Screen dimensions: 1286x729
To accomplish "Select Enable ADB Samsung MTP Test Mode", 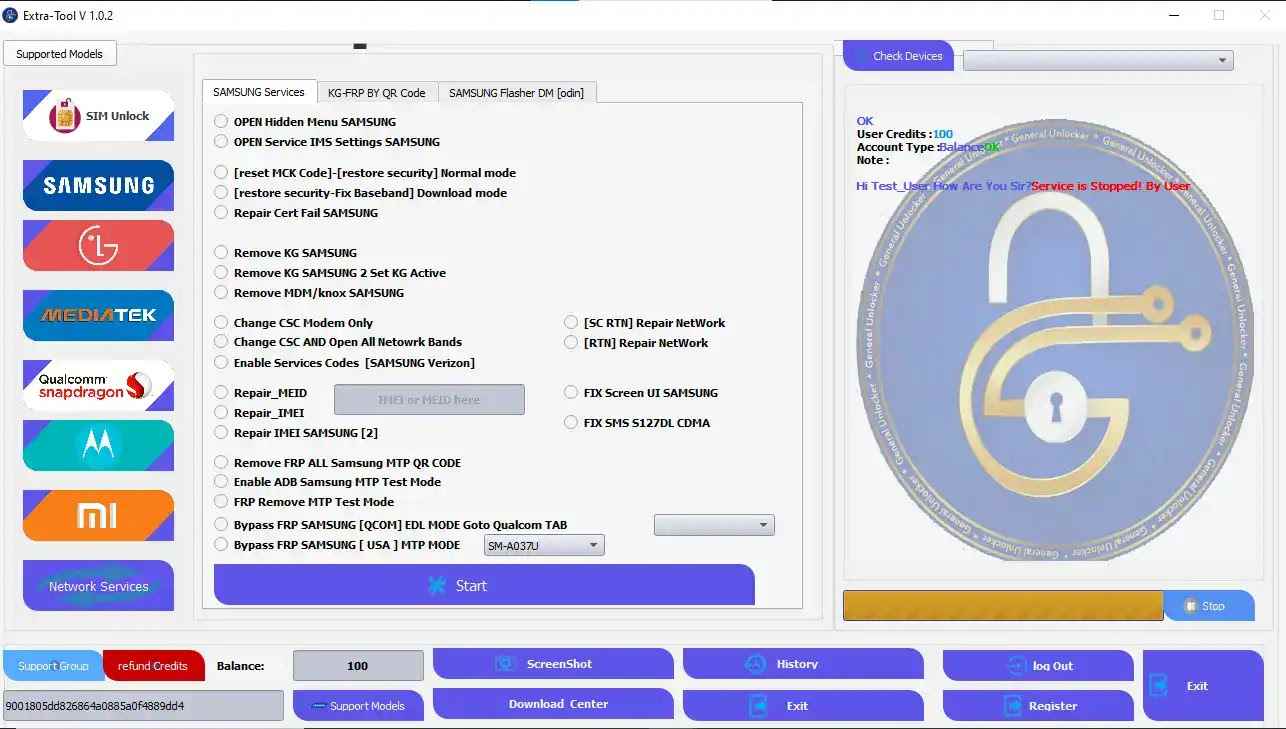I will (x=221, y=481).
